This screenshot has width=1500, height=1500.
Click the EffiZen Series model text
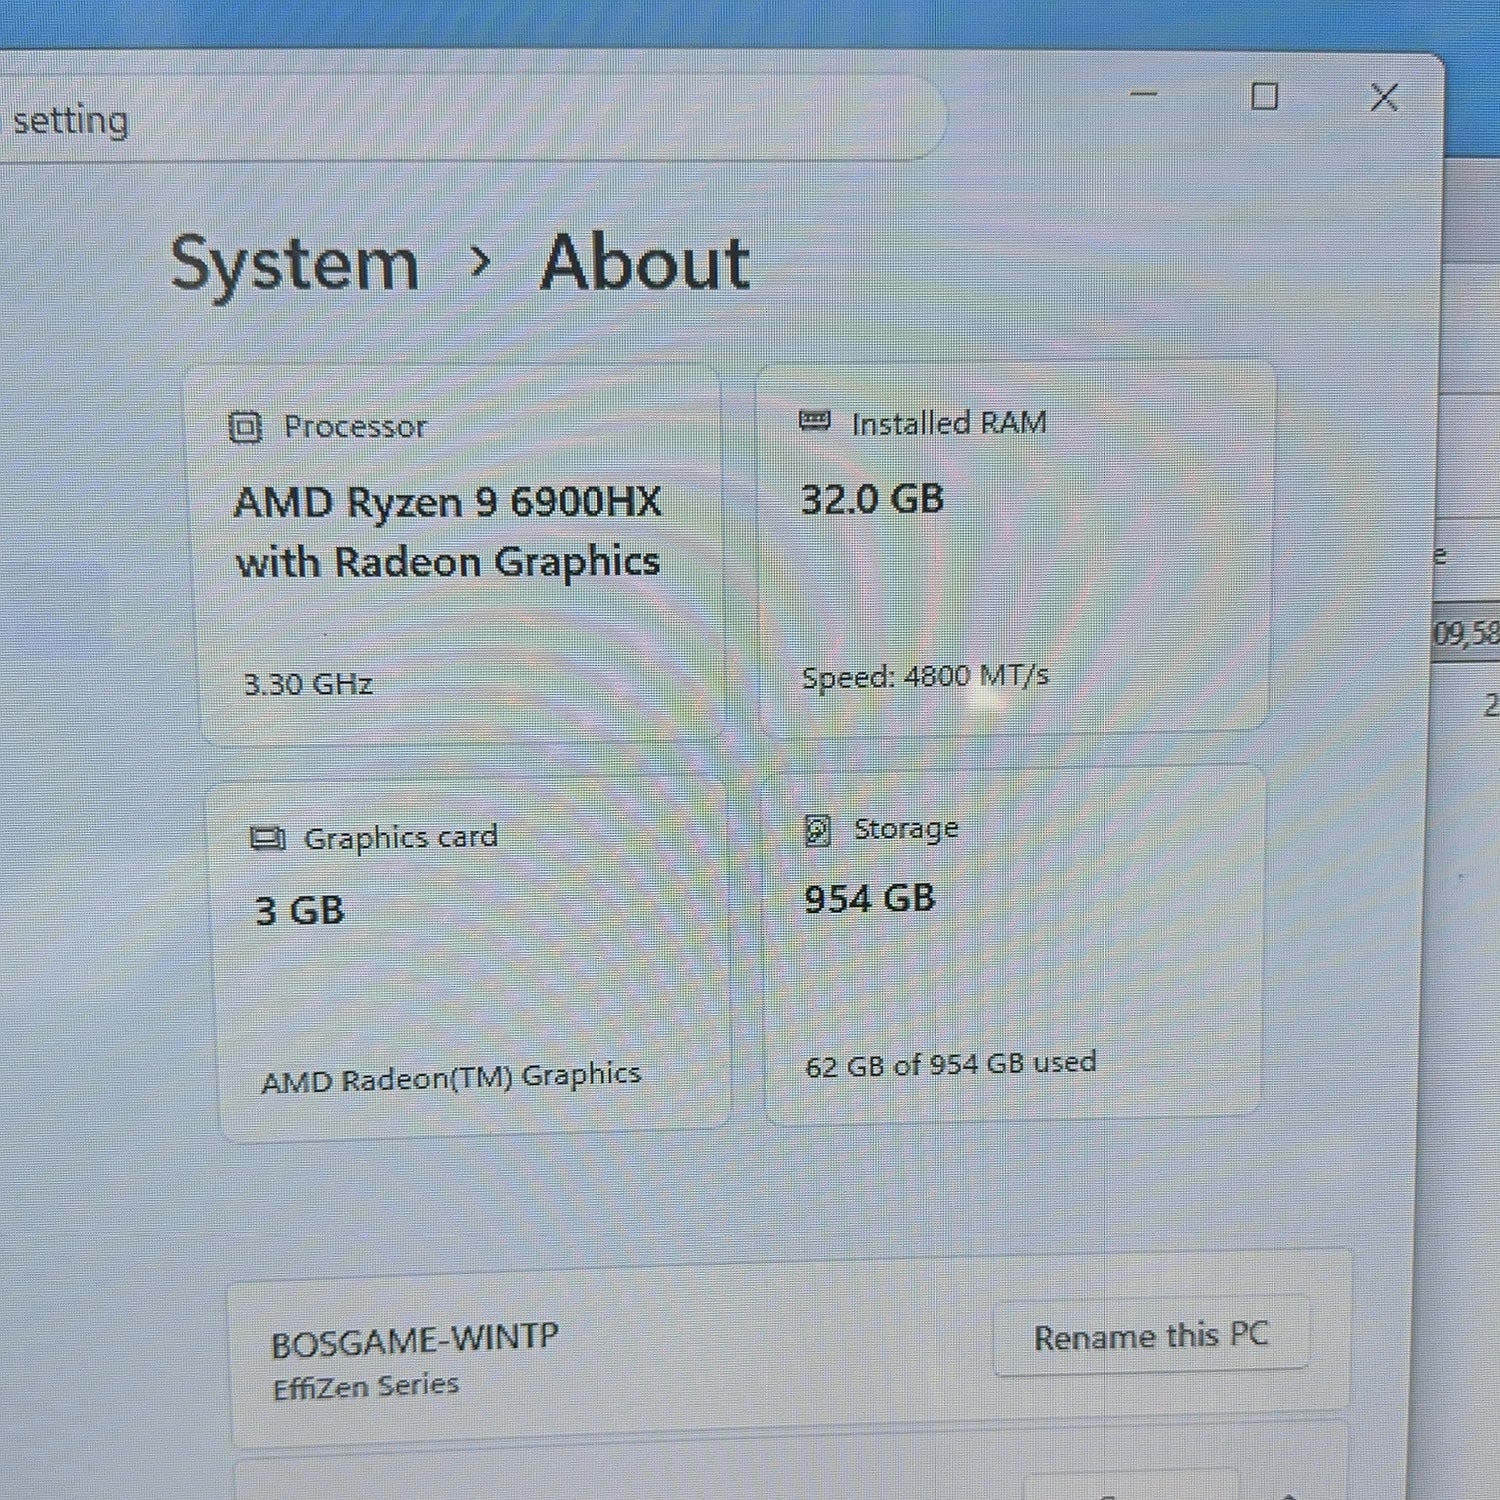point(366,1387)
